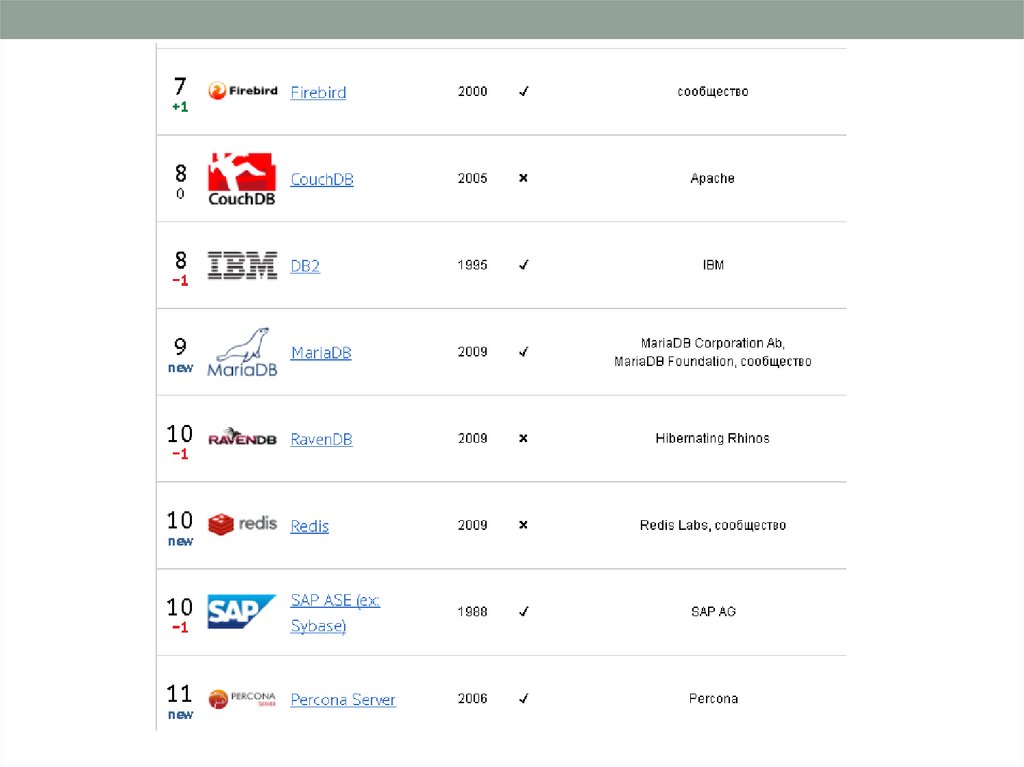
Task: Open the Percona Server link
Action: click(343, 700)
